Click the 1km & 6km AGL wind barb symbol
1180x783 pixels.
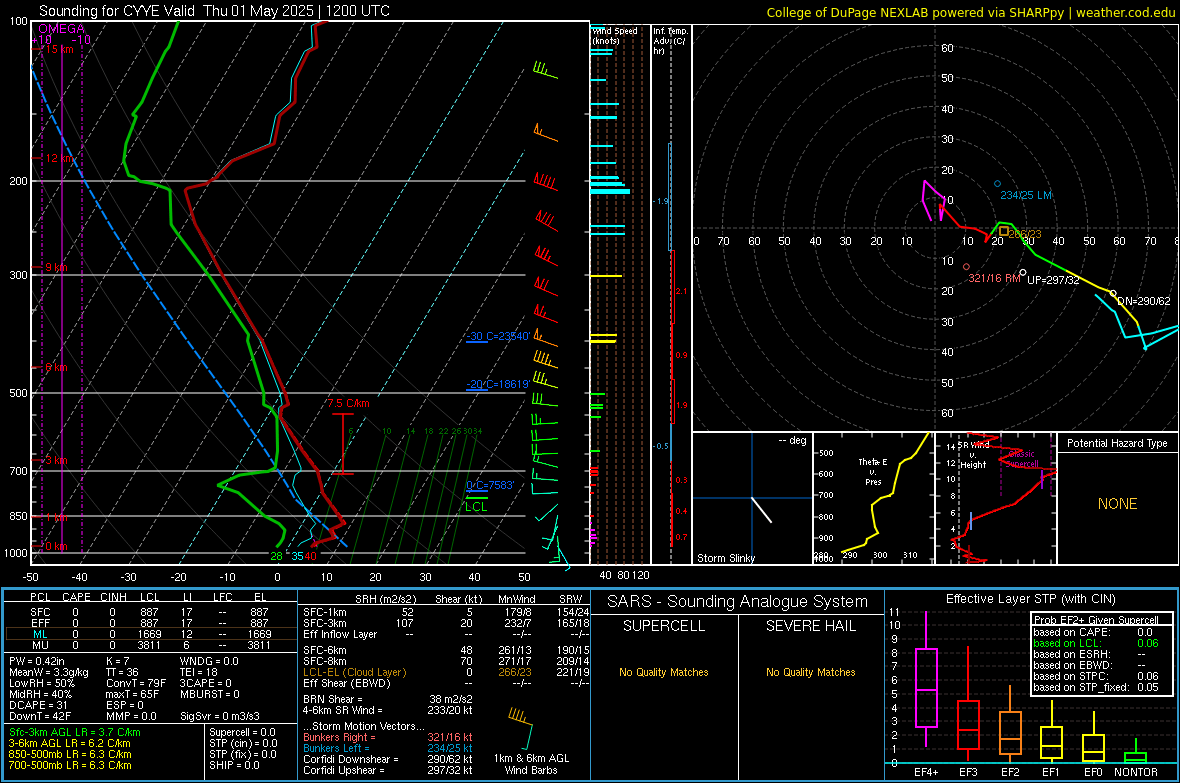point(521,727)
